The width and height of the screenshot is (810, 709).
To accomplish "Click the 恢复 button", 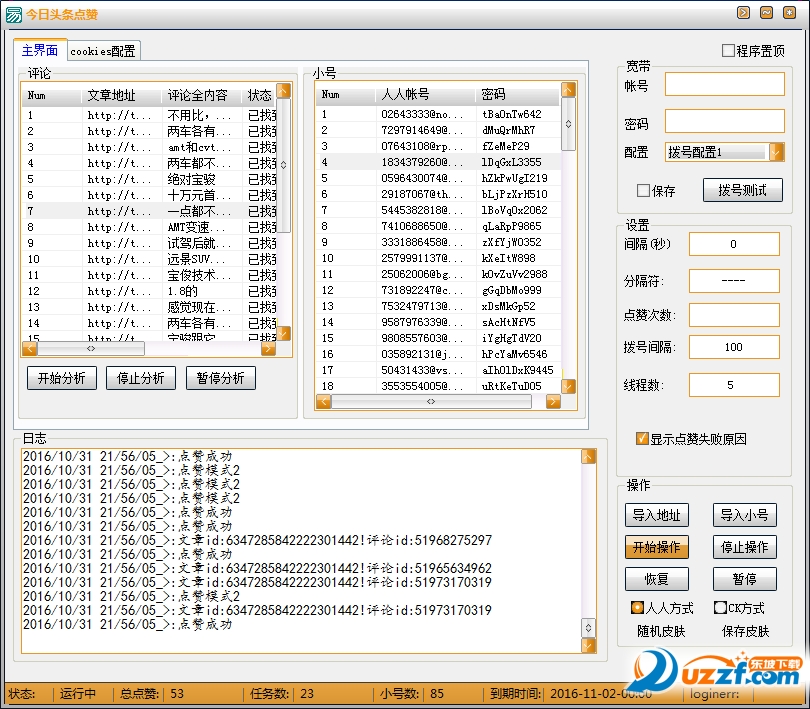I will 657,579.
